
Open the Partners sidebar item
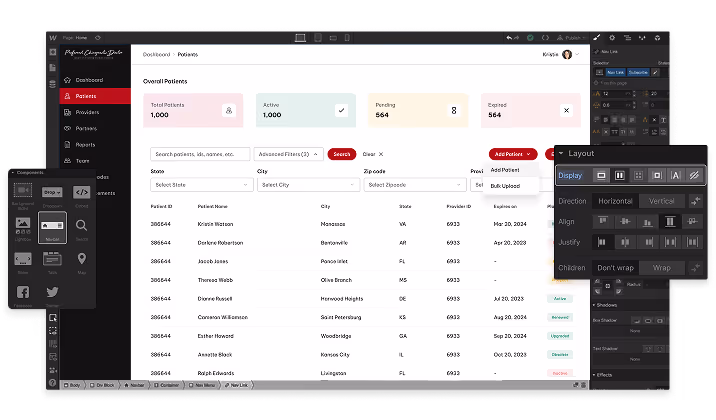coord(95,129)
